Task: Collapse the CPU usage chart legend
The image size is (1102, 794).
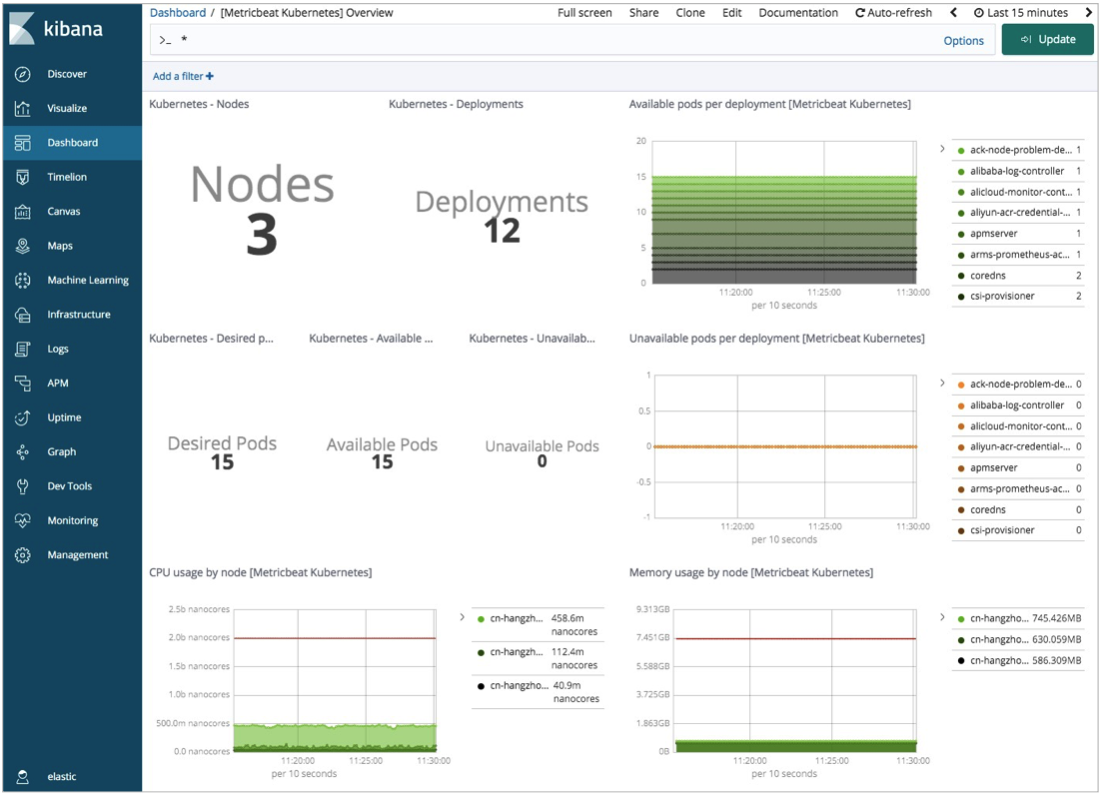Action: pos(462,618)
